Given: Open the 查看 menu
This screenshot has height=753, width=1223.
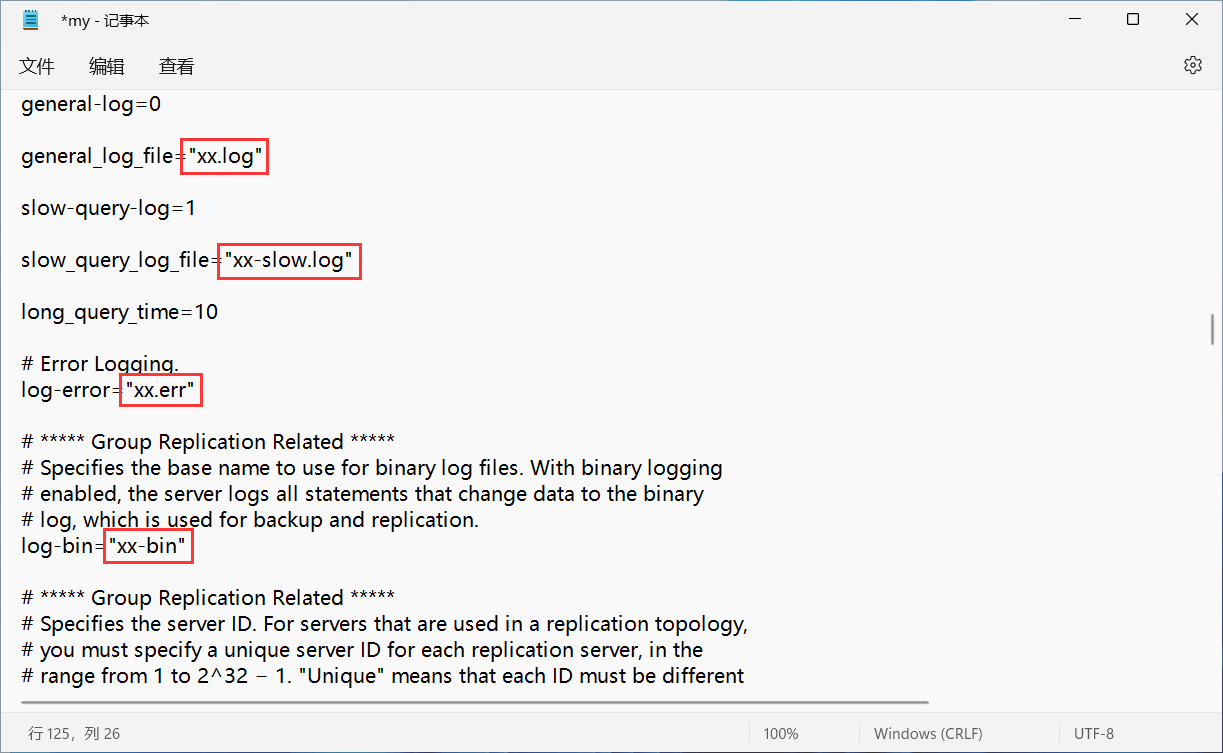Looking at the screenshot, I should (177, 66).
